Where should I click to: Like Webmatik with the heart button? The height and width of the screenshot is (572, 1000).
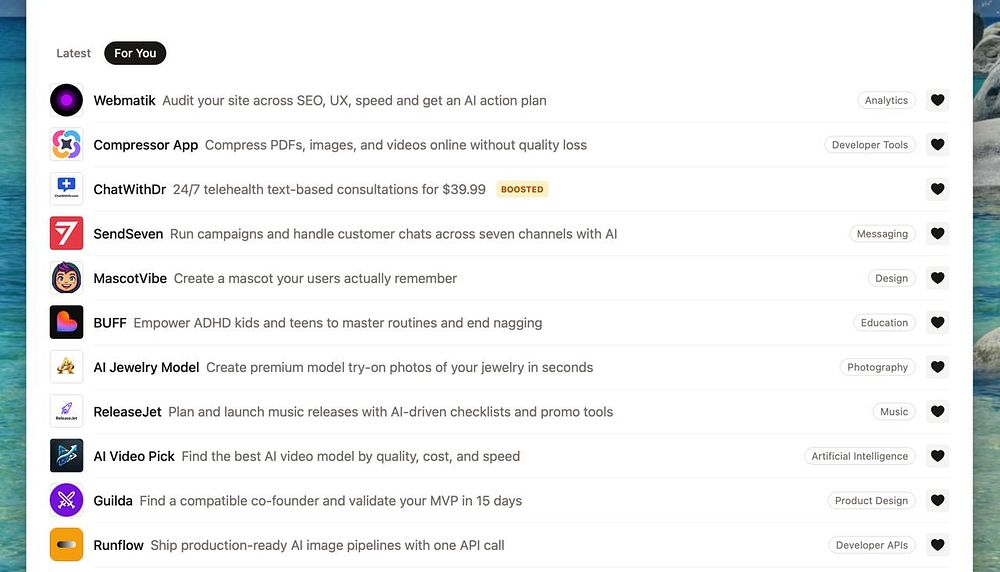pyautogui.click(x=937, y=100)
